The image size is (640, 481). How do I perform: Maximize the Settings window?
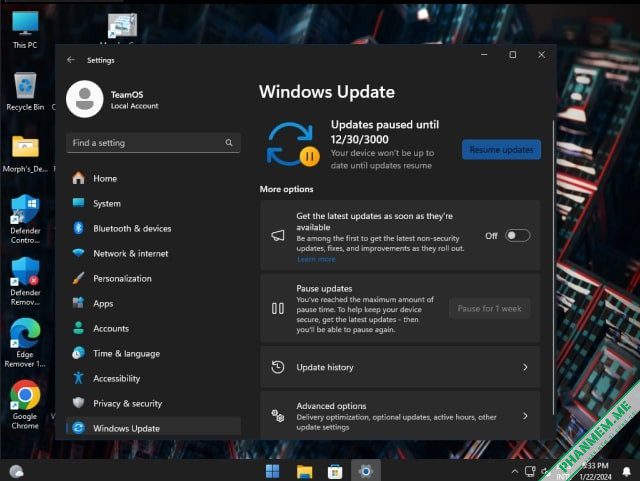coord(513,55)
